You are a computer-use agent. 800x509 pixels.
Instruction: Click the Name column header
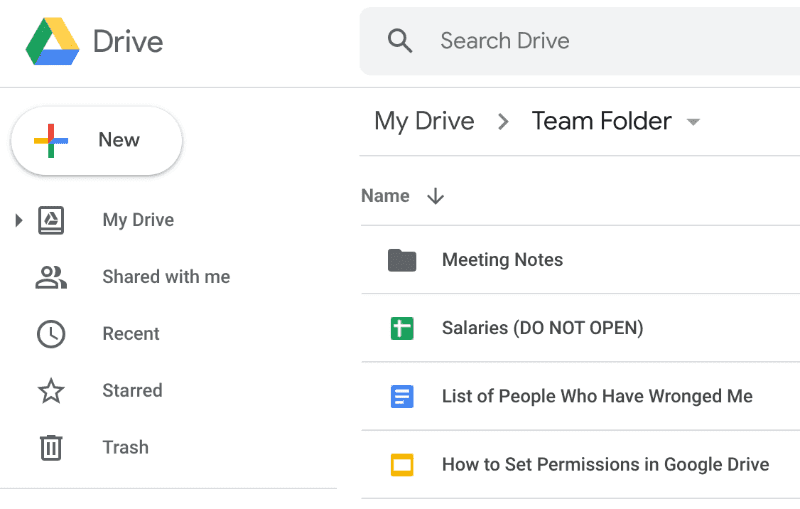coord(385,196)
